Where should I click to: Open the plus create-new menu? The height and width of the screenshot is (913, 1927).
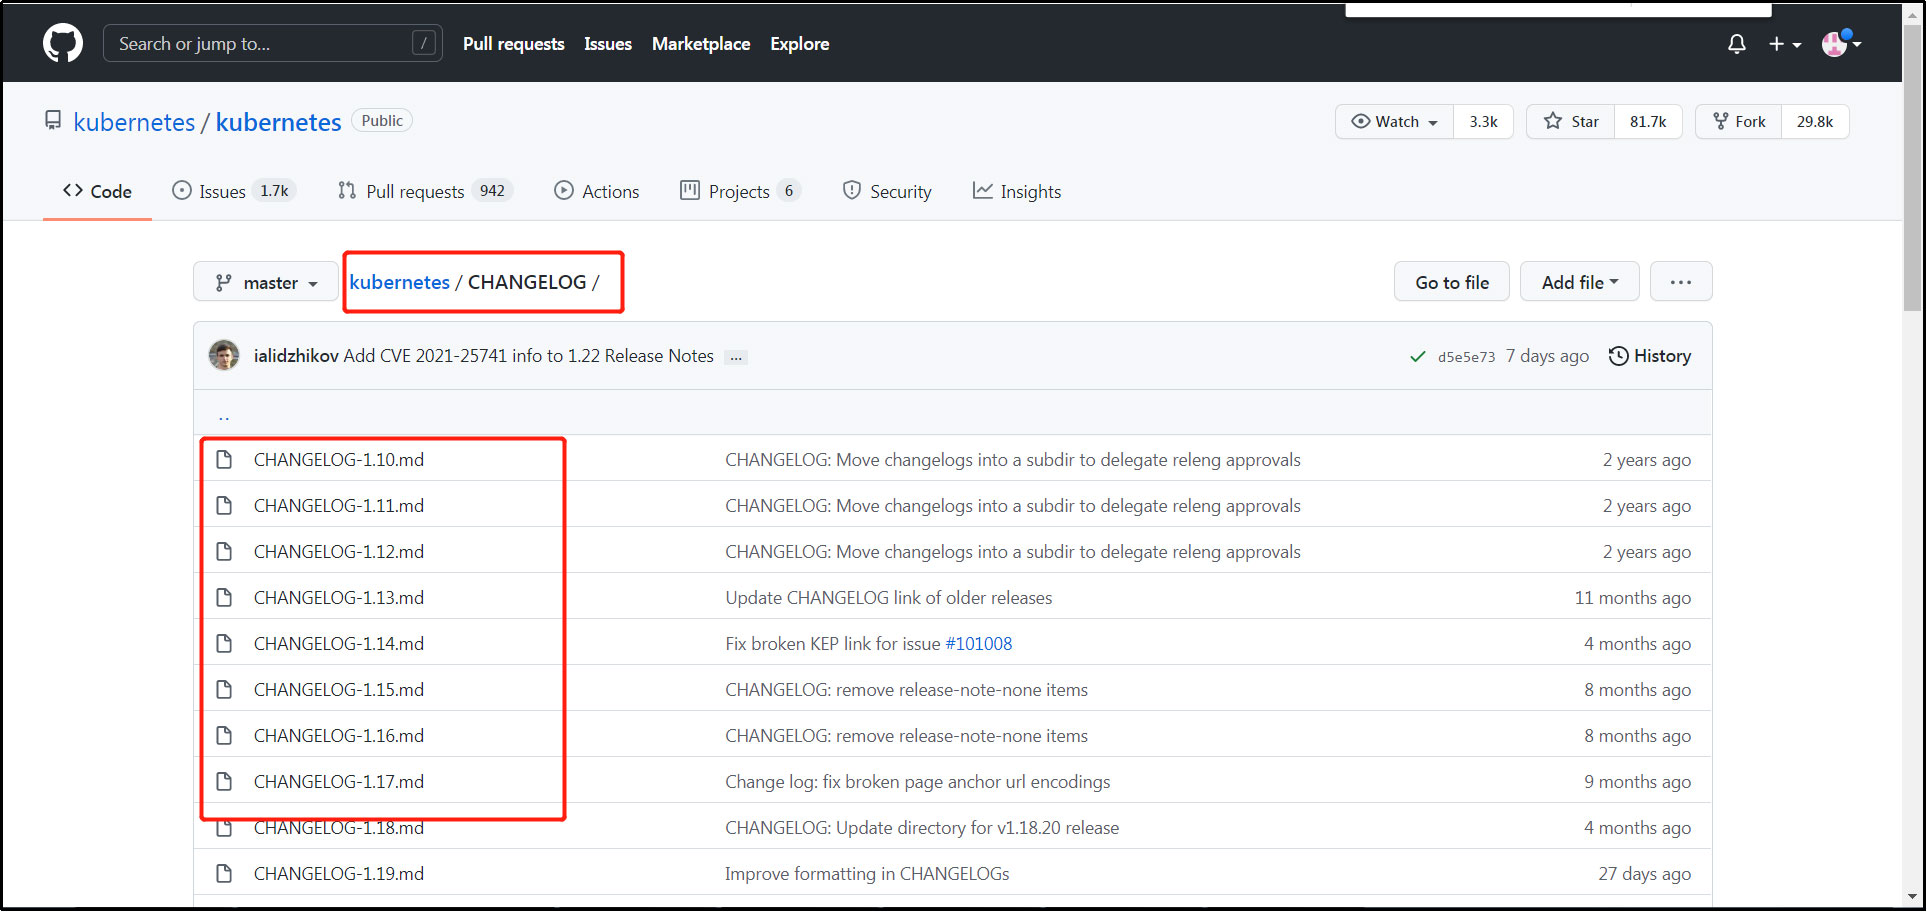tap(1784, 44)
